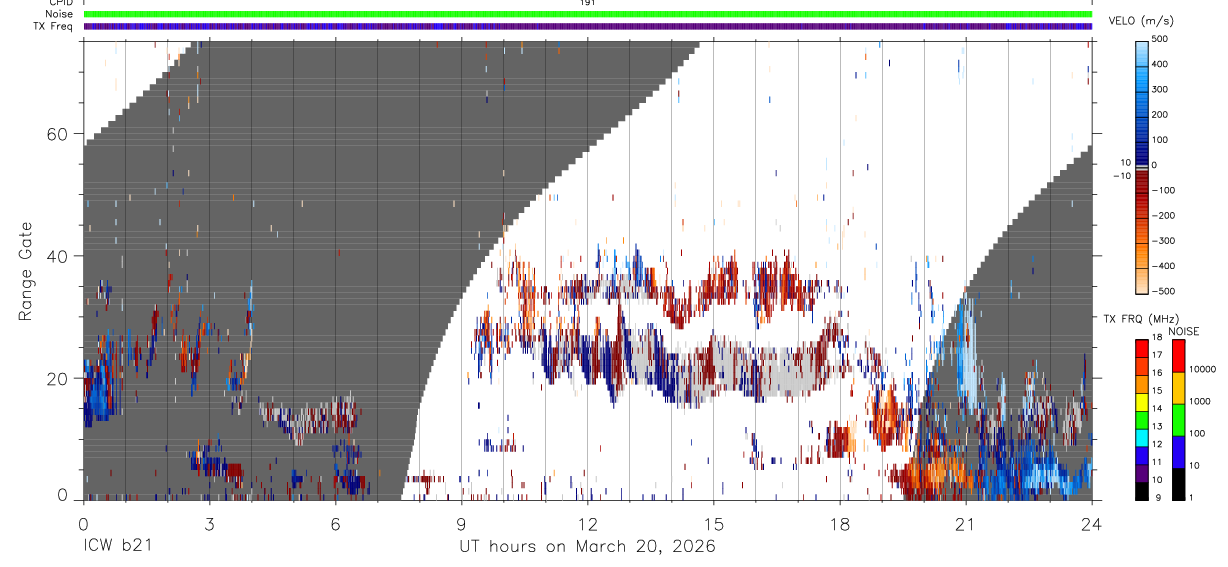Click the noise color scale bar
Screen dimensions: 1228x567
[1178, 420]
